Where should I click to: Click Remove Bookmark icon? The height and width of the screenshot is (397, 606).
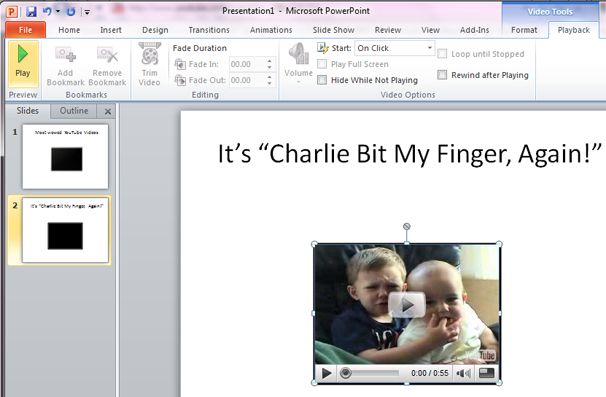point(107,55)
